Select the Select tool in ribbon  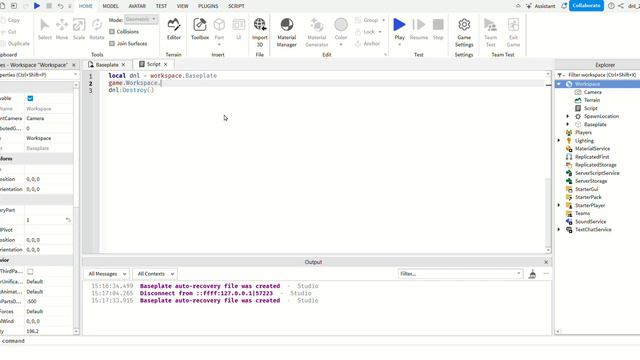click(44, 29)
